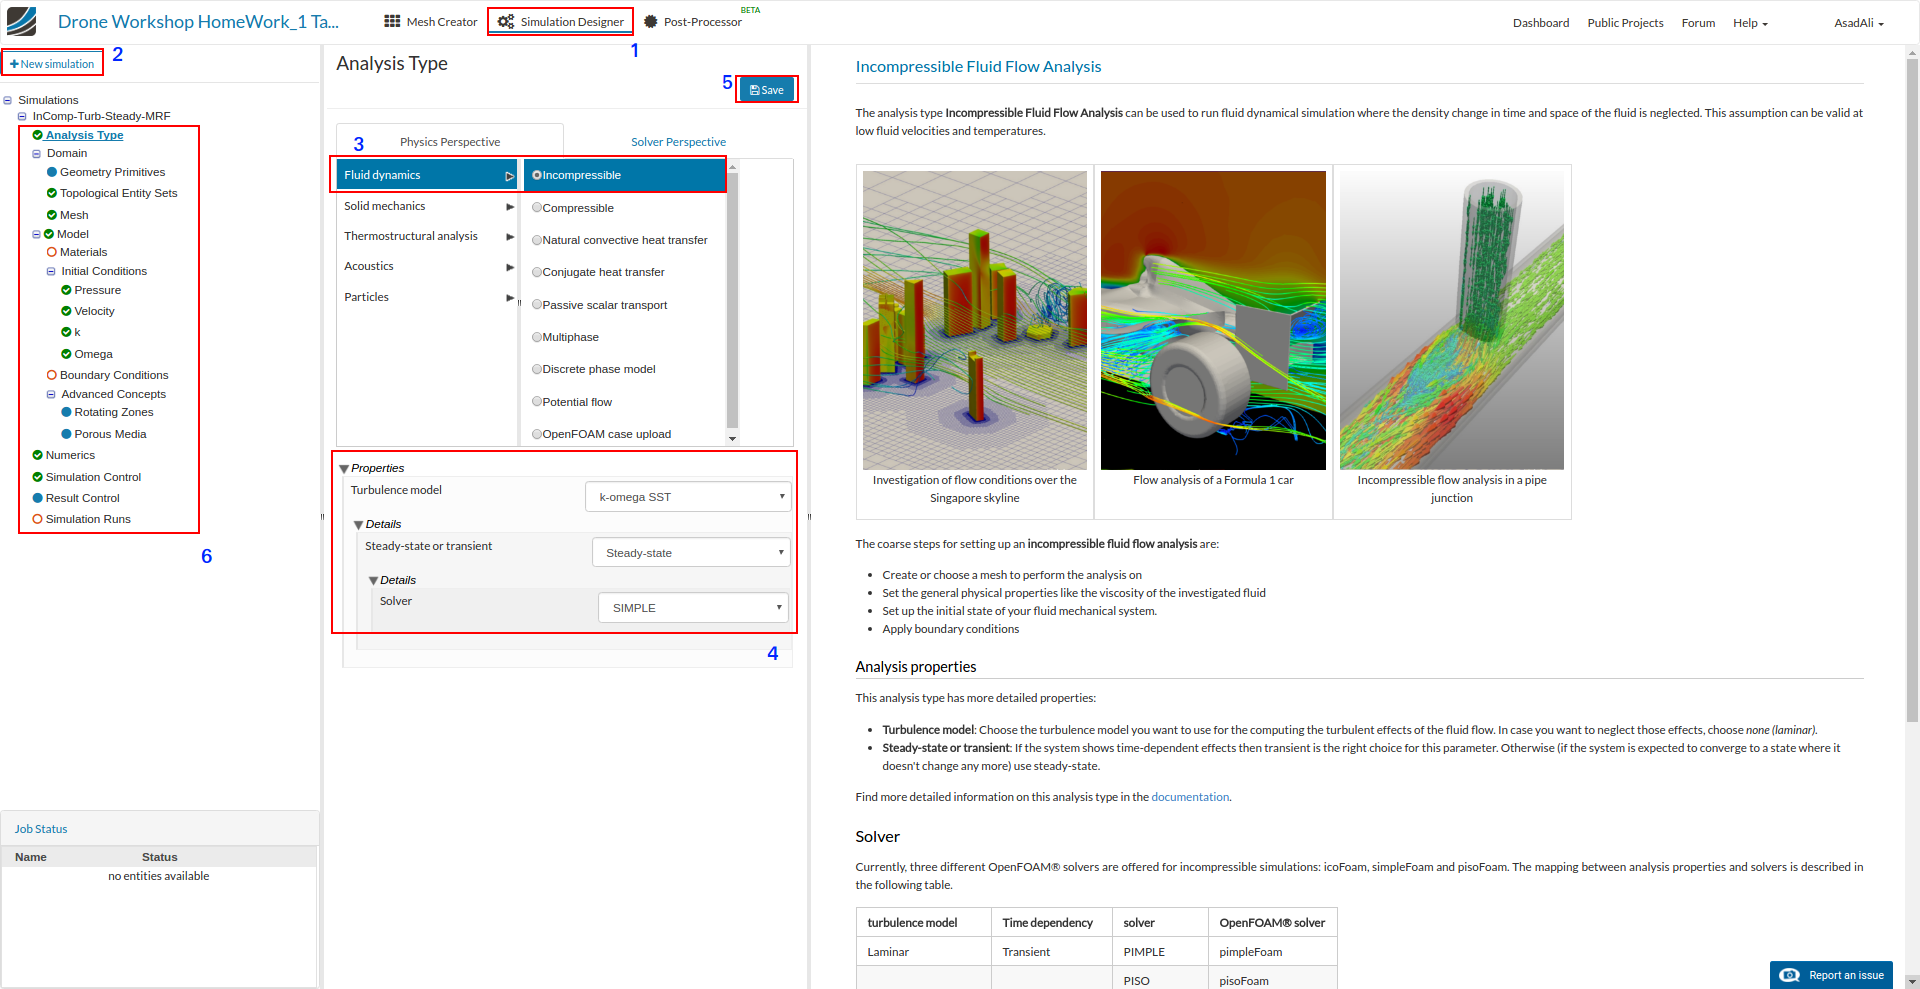This screenshot has height=989, width=1920.
Task: Collapse the Properties disclosure triangle
Action: (x=344, y=469)
